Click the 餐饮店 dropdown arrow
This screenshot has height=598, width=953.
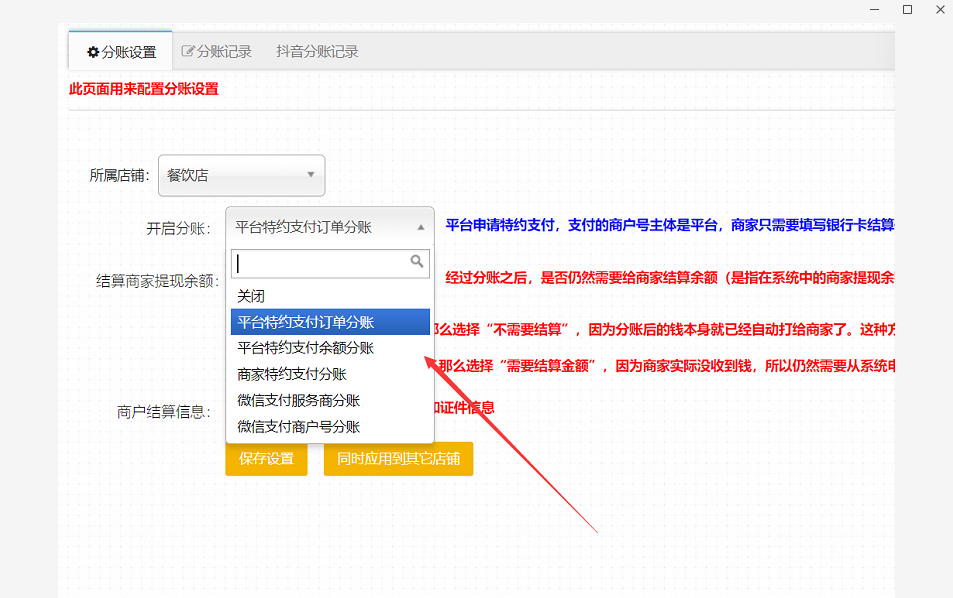point(310,176)
